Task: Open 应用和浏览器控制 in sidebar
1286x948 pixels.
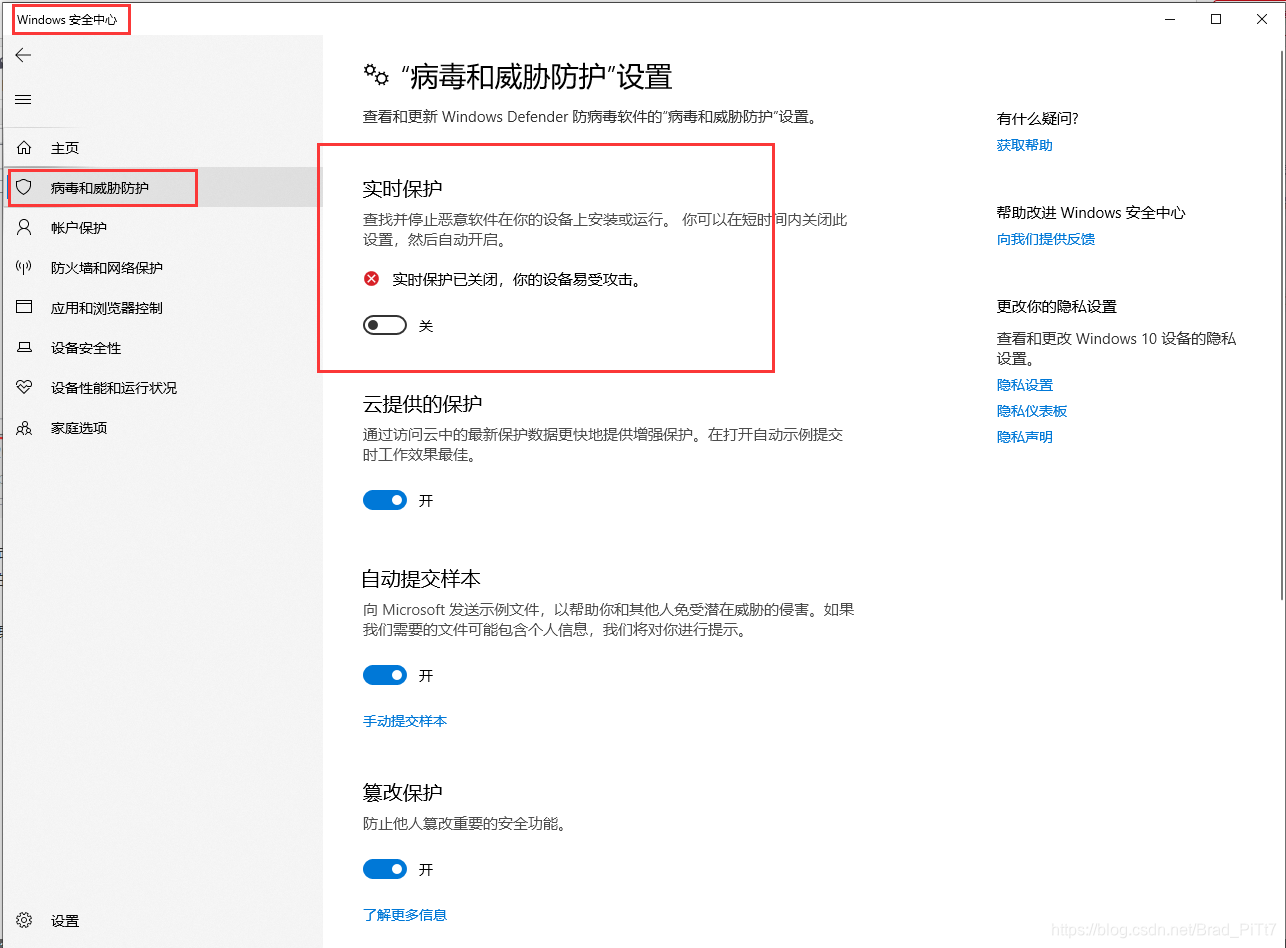Action: 162,307
